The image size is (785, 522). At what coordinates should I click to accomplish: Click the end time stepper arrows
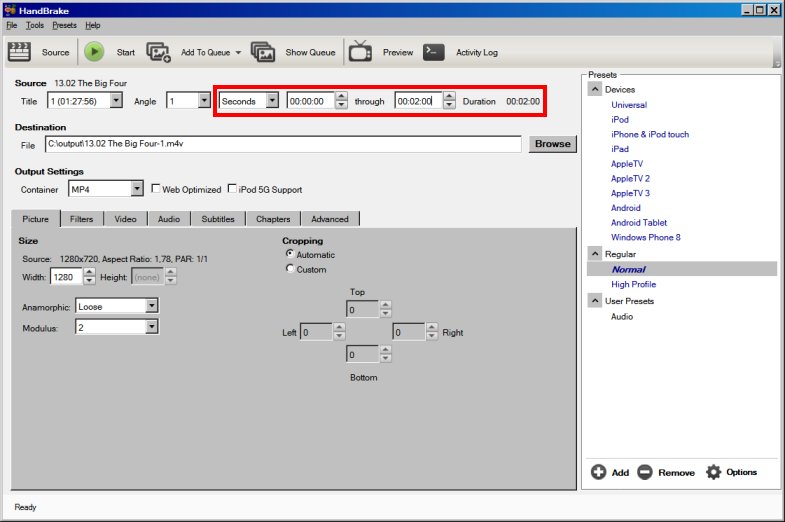pos(449,101)
